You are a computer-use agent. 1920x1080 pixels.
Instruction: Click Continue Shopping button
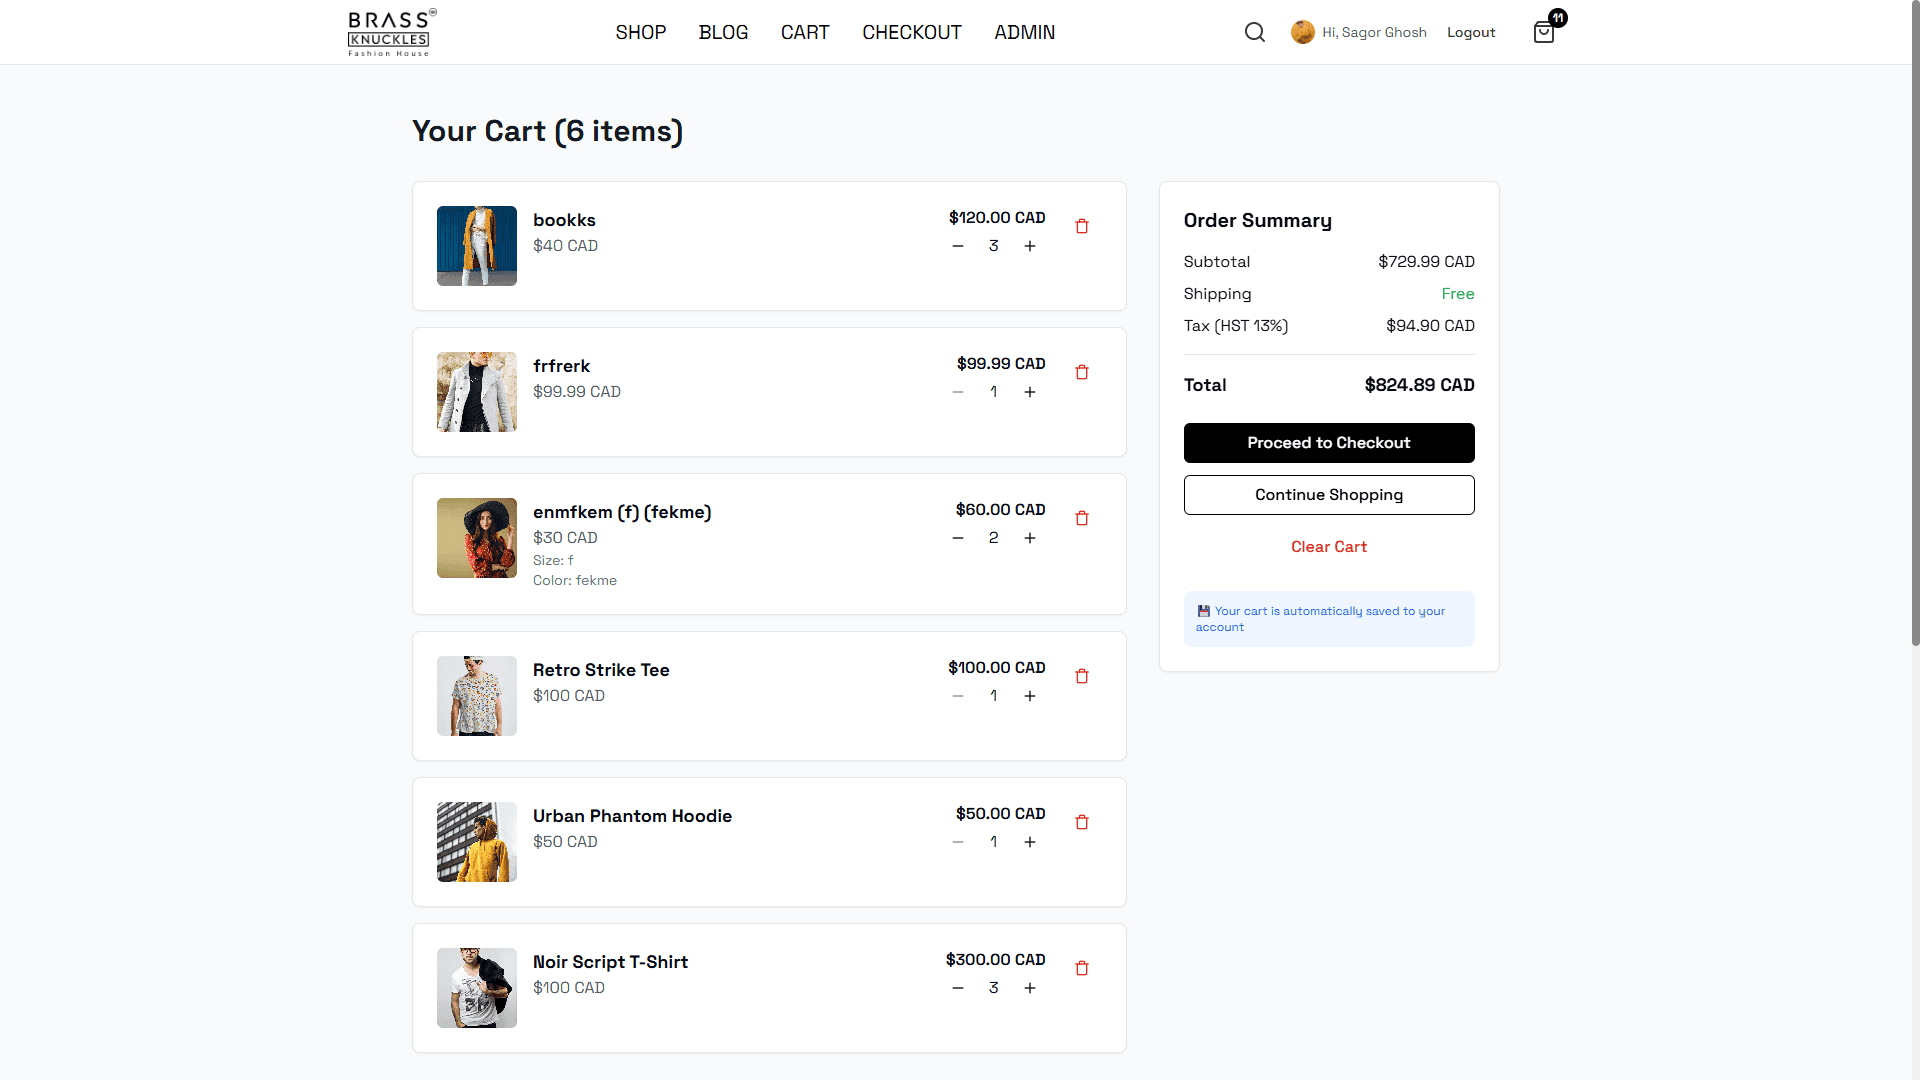click(x=1328, y=495)
